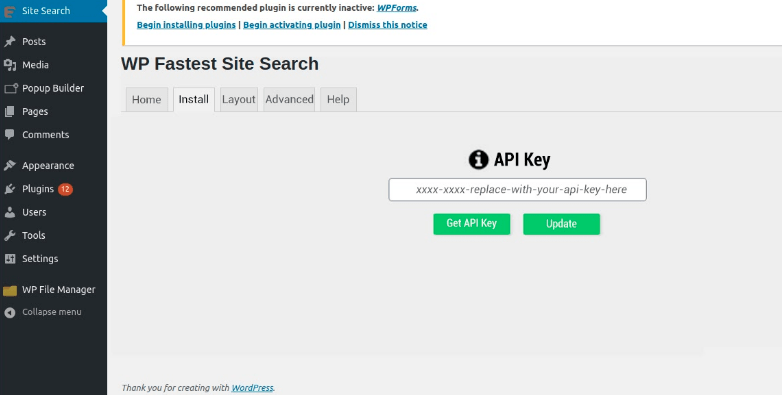The image size is (782, 397).
Task: Click the Site Search sidebar icon
Action: pos(9,11)
